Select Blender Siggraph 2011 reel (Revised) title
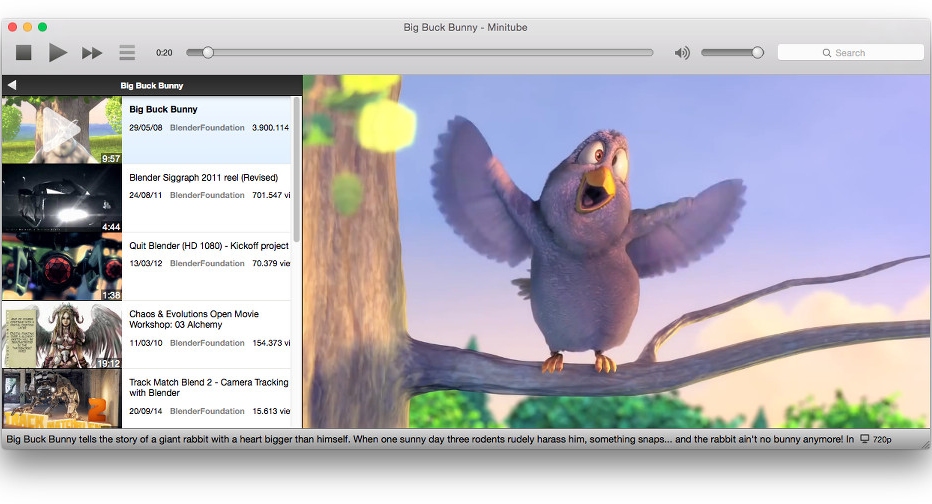This screenshot has height=504, width=932. (203, 178)
